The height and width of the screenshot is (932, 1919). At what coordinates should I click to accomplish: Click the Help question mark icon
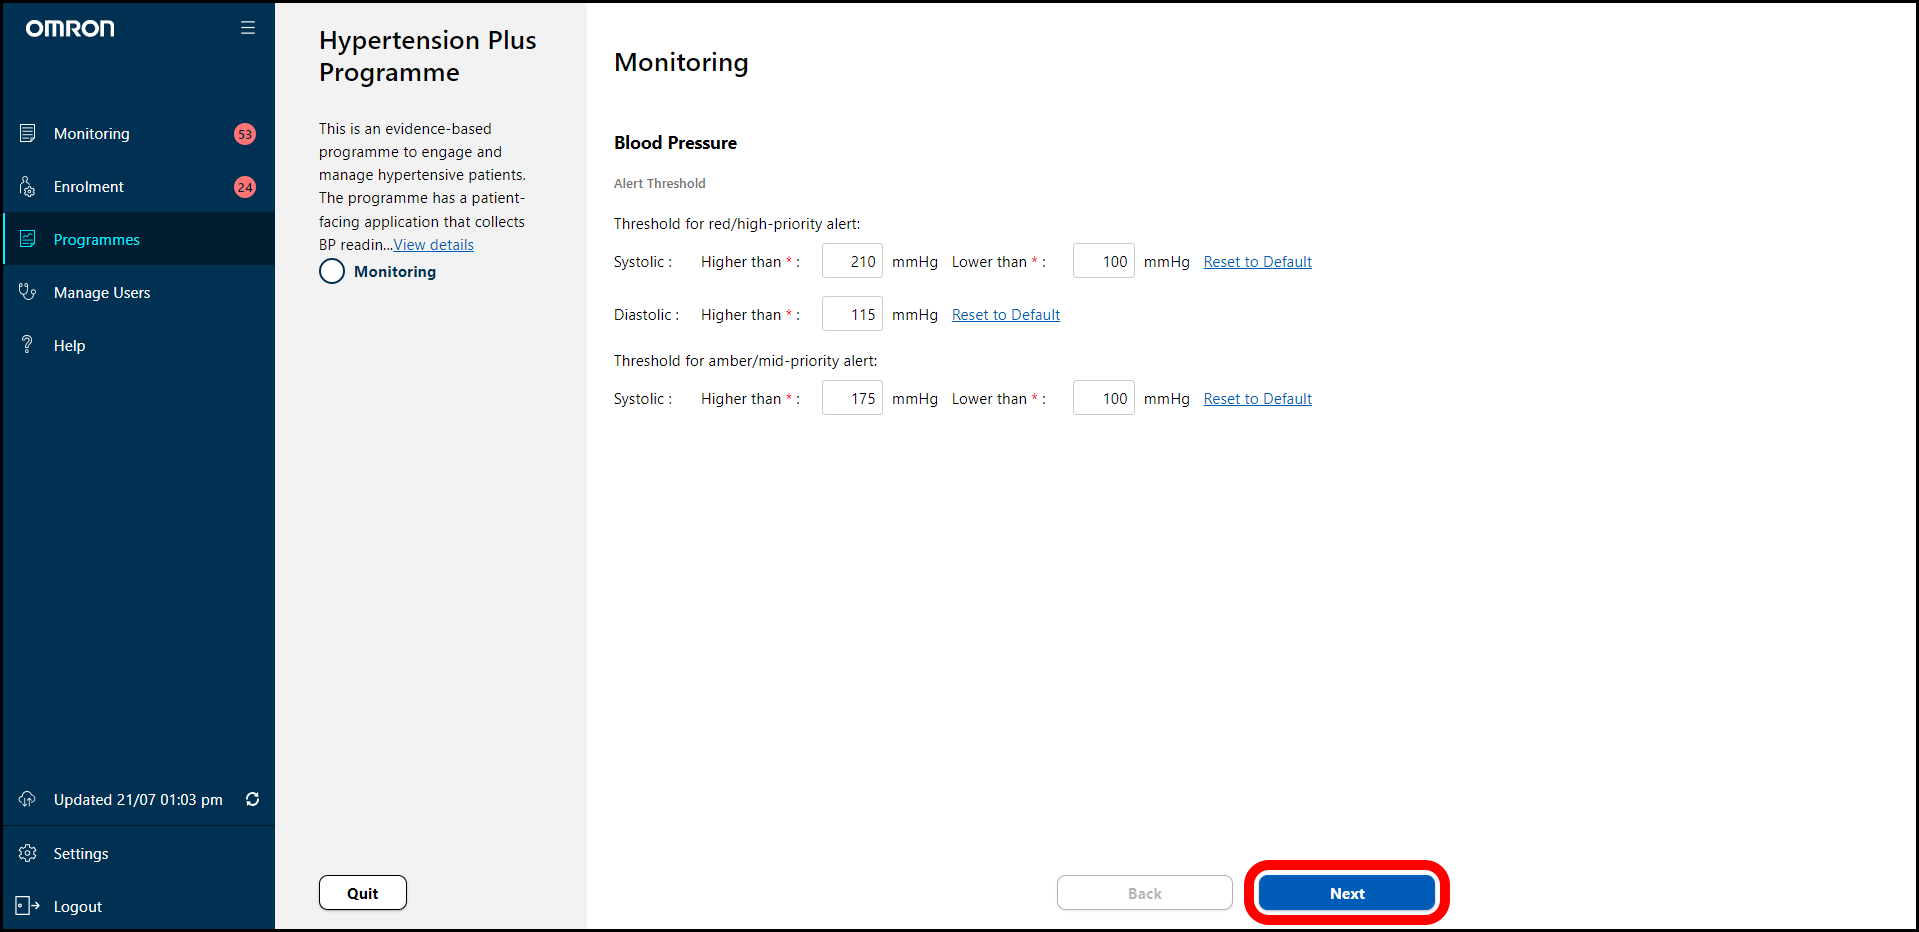tap(28, 345)
